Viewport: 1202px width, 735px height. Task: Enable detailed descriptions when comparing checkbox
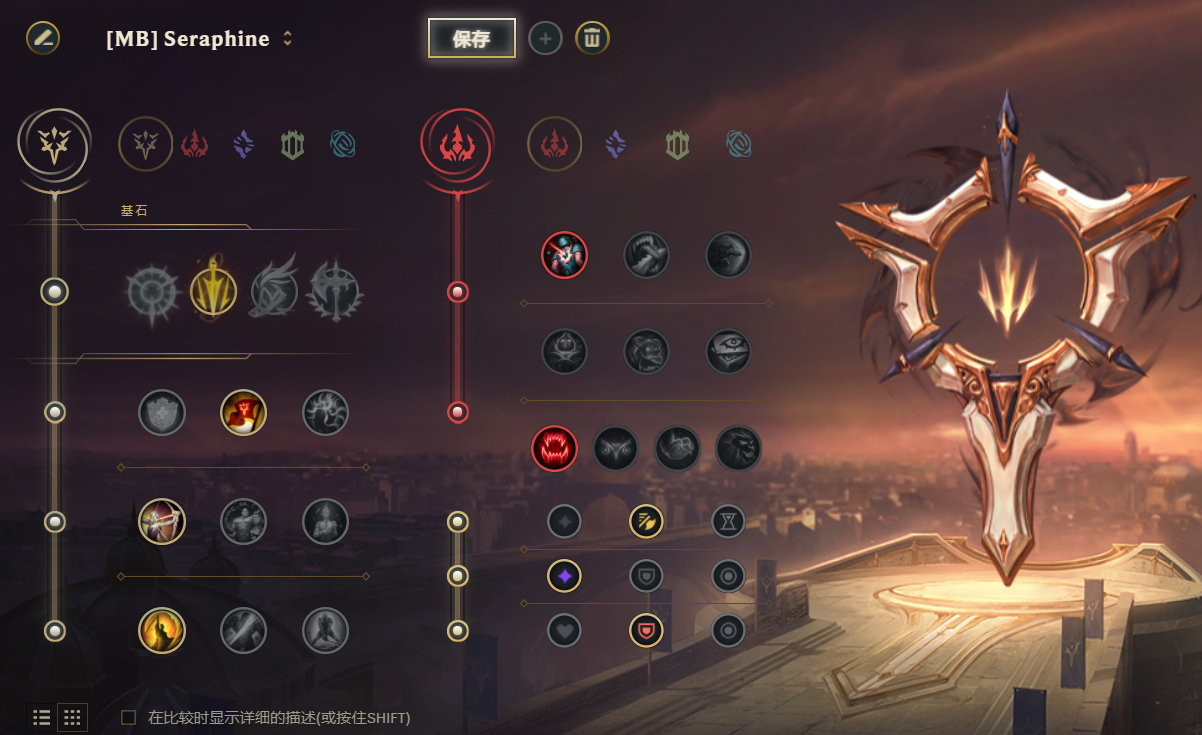click(128, 717)
